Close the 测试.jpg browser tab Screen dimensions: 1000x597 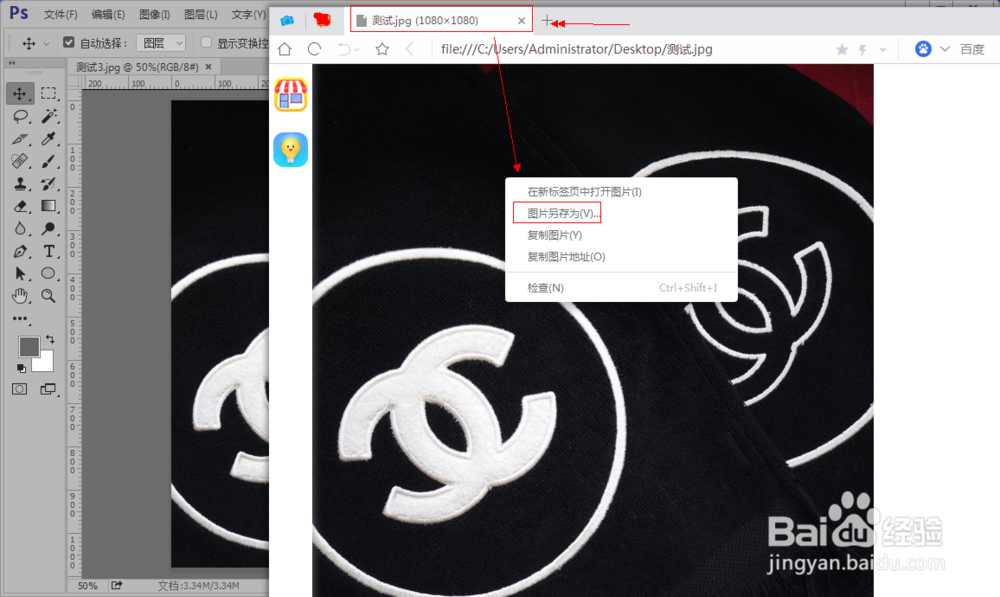point(522,21)
